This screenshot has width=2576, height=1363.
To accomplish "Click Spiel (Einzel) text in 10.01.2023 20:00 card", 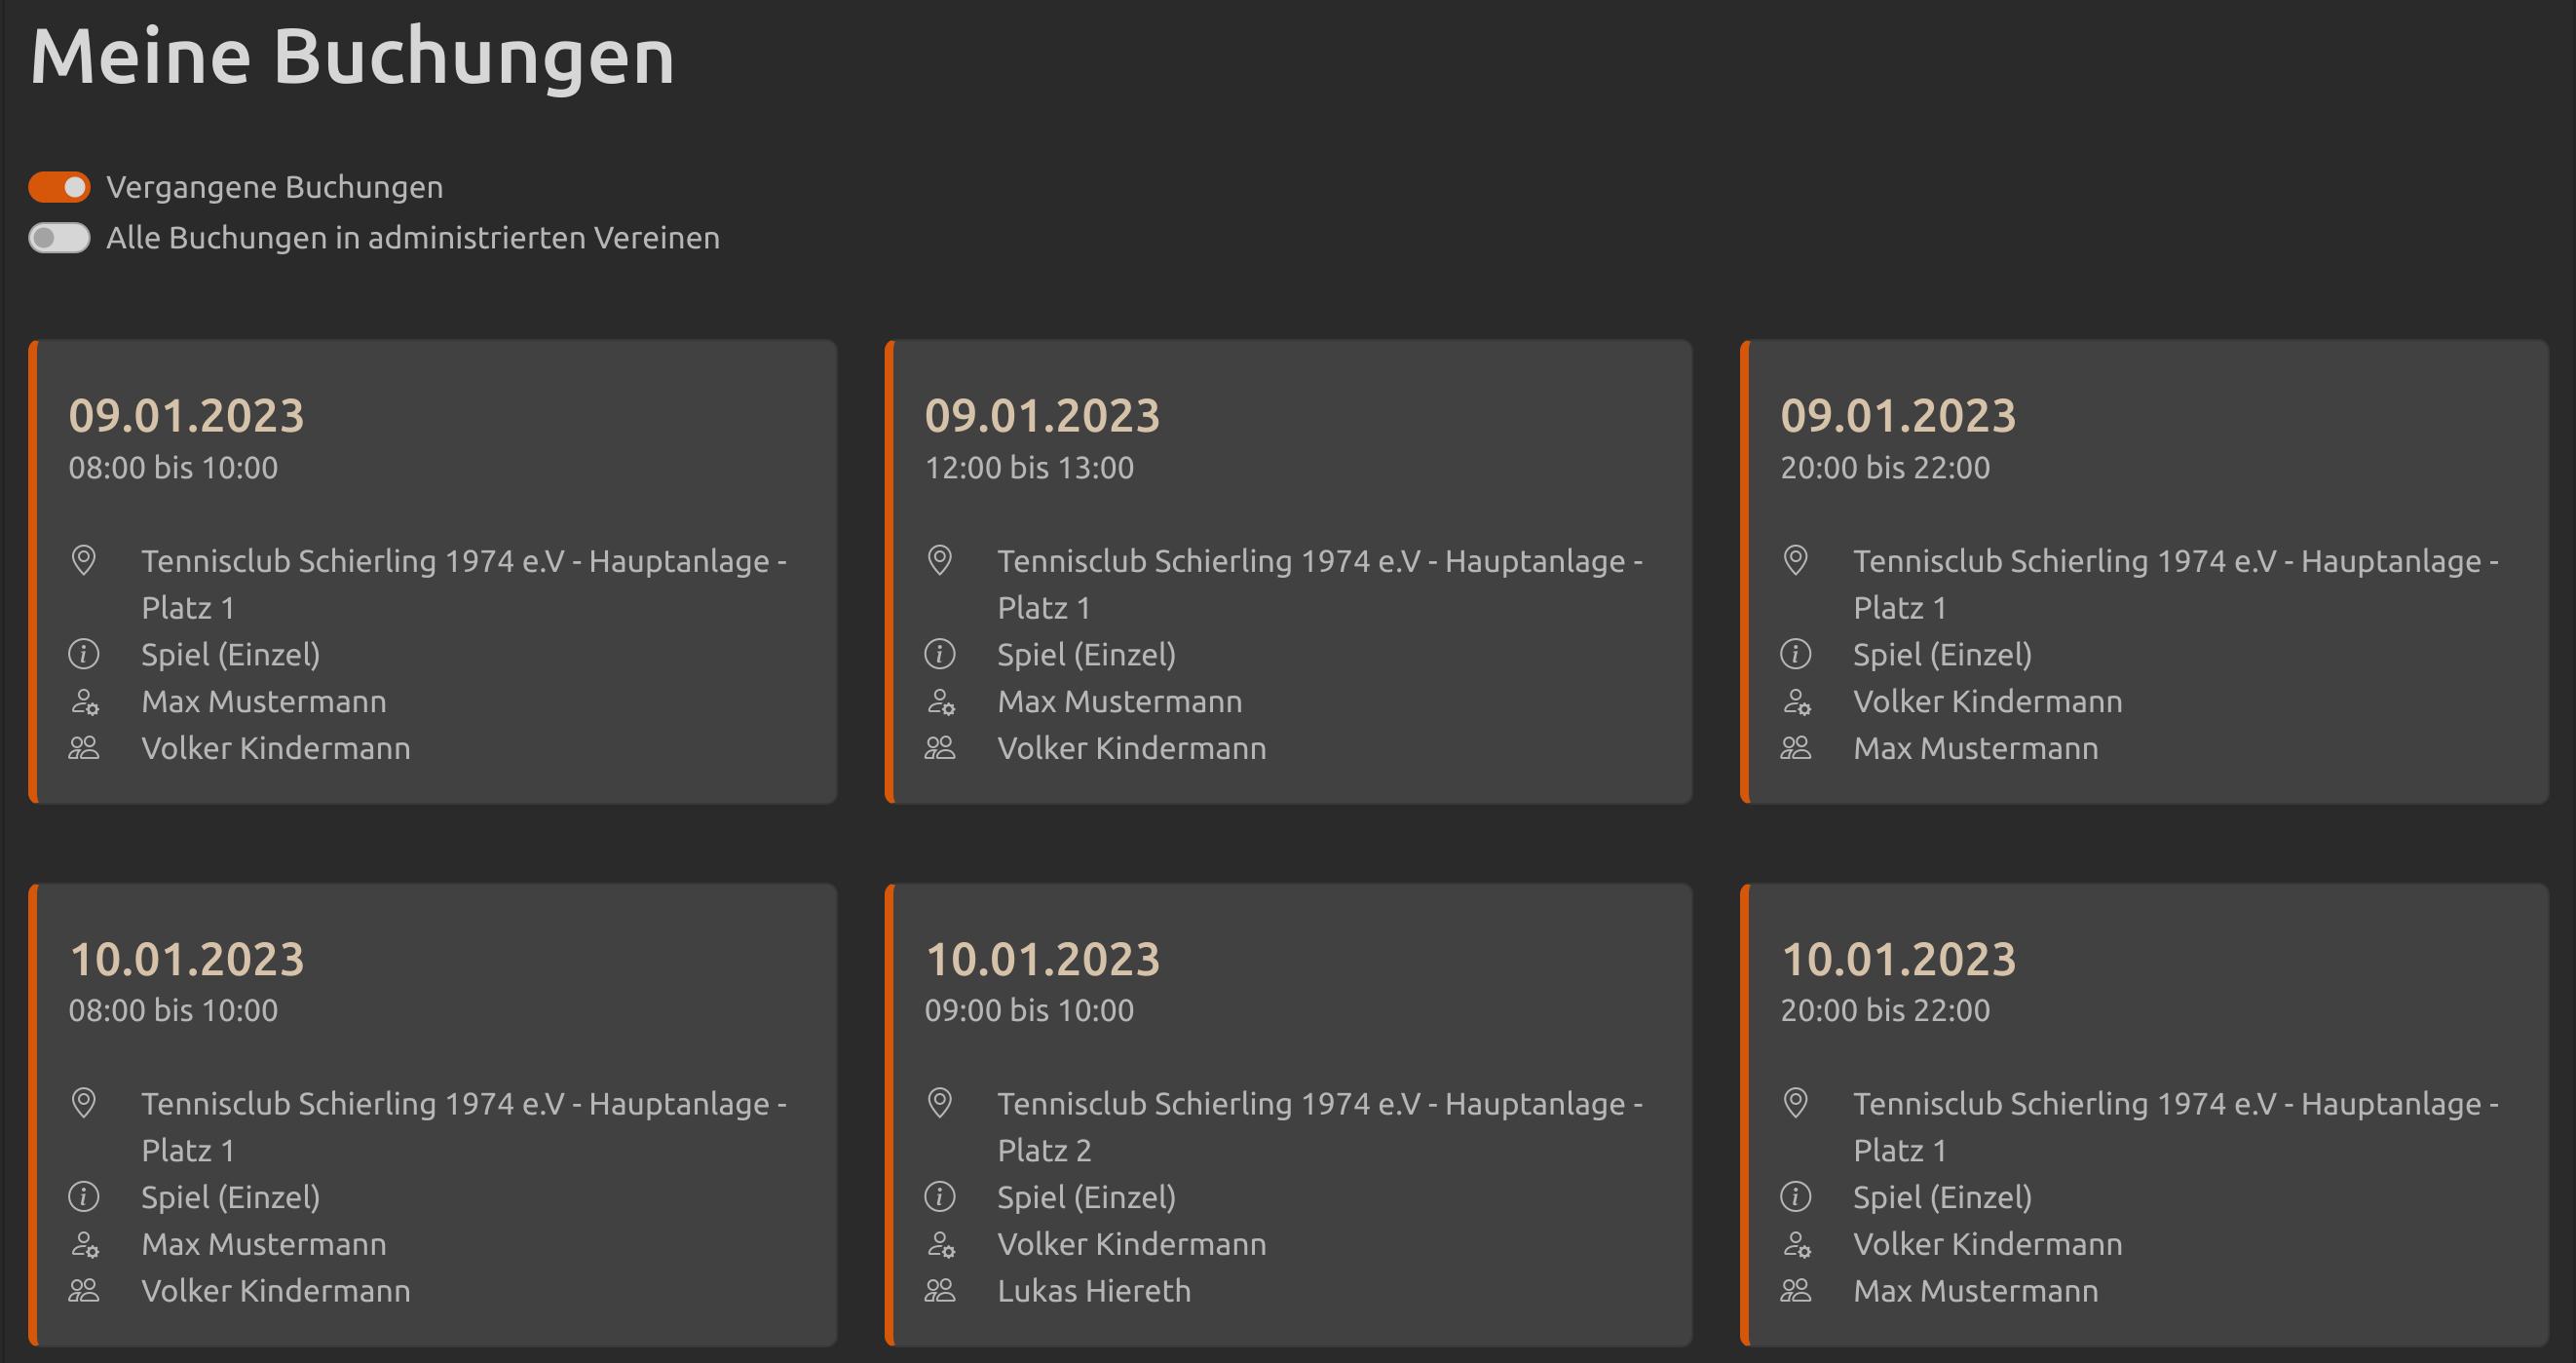I will coord(1941,1197).
